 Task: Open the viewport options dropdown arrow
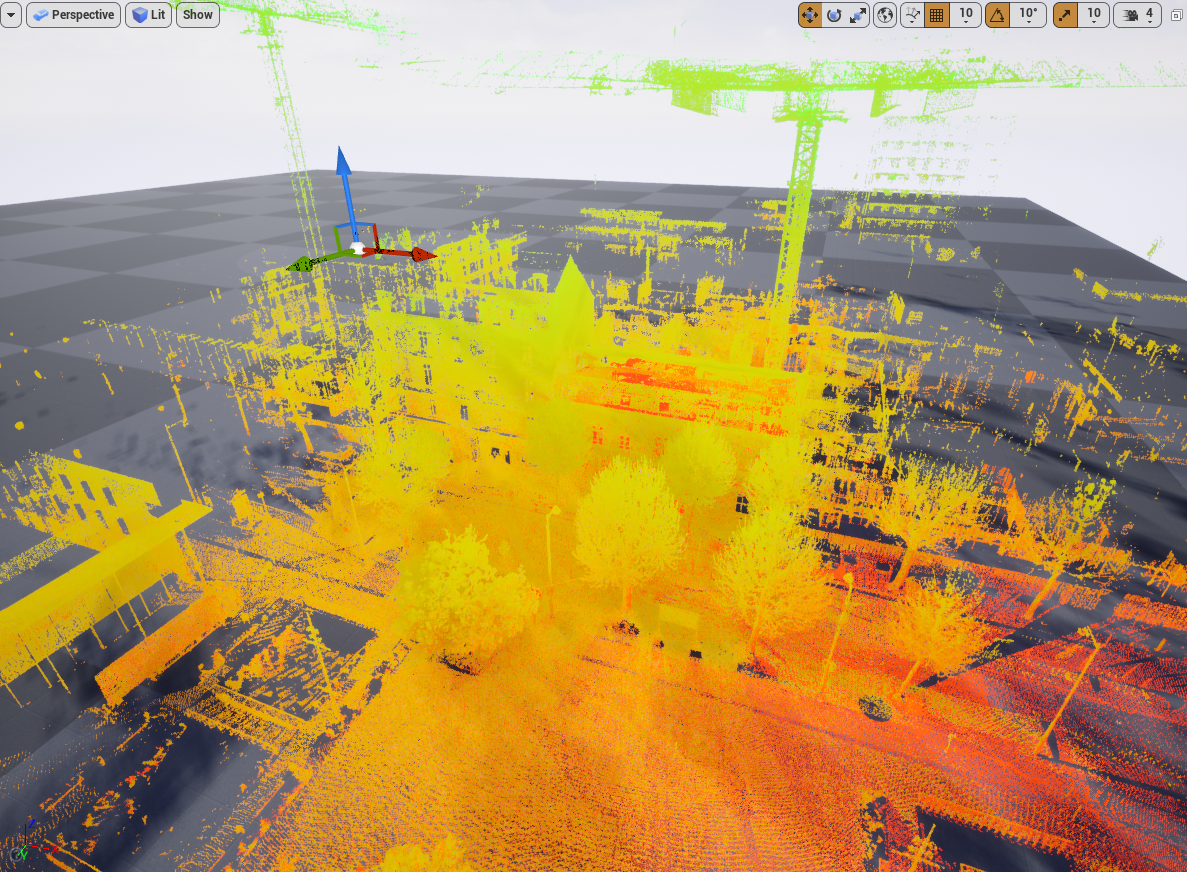pyautogui.click(x=11, y=14)
